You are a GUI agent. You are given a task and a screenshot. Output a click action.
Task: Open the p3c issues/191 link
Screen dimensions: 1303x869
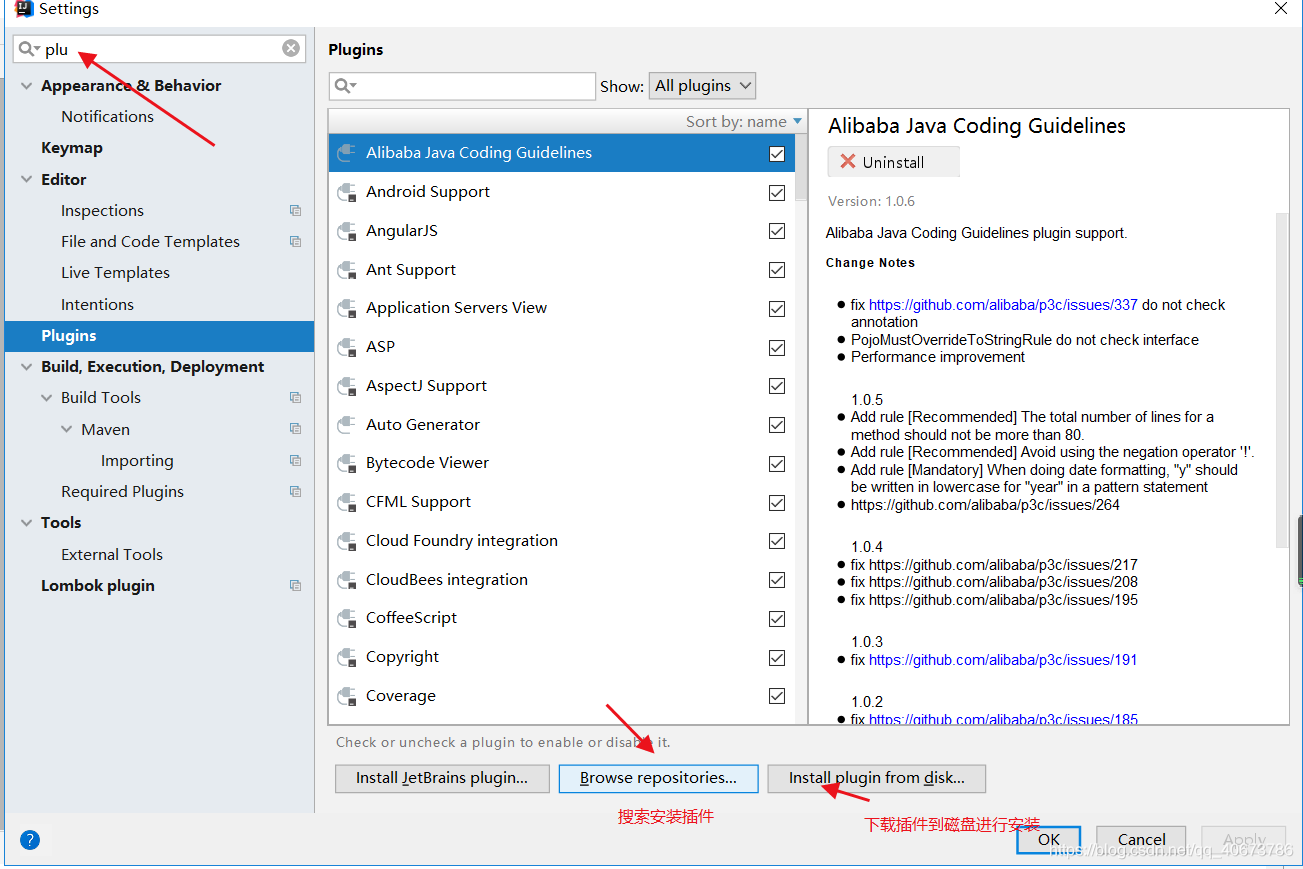pos(1003,660)
